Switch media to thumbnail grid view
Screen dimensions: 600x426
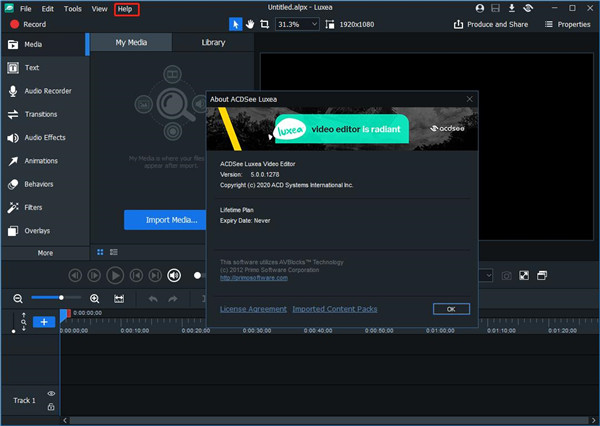coord(100,252)
